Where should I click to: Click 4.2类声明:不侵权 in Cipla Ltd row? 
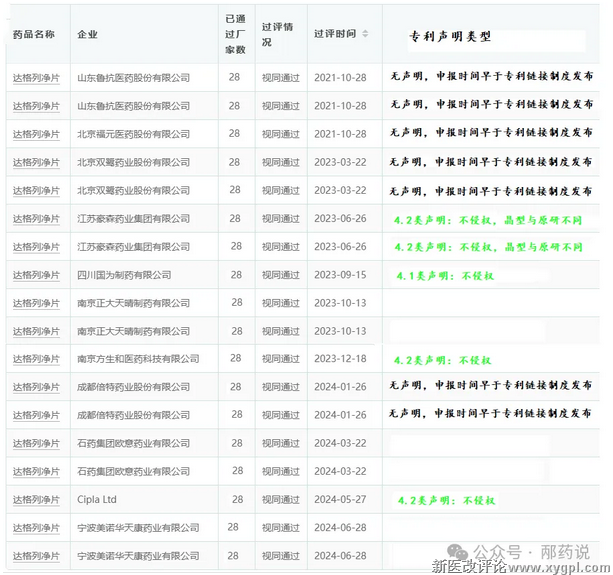(446, 501)
